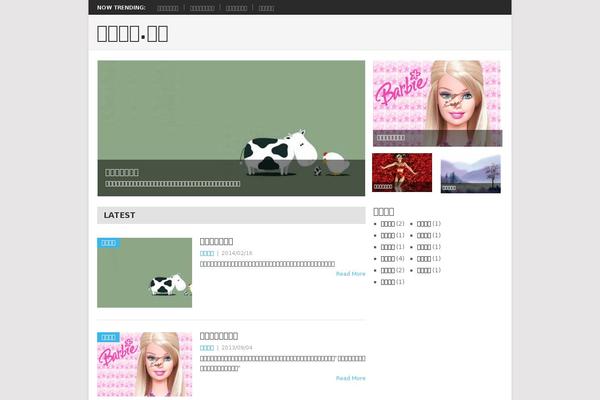Click the LATEST section heading
Image resolution: width=600 pixels, height=400 pixels.
(119, 216)
